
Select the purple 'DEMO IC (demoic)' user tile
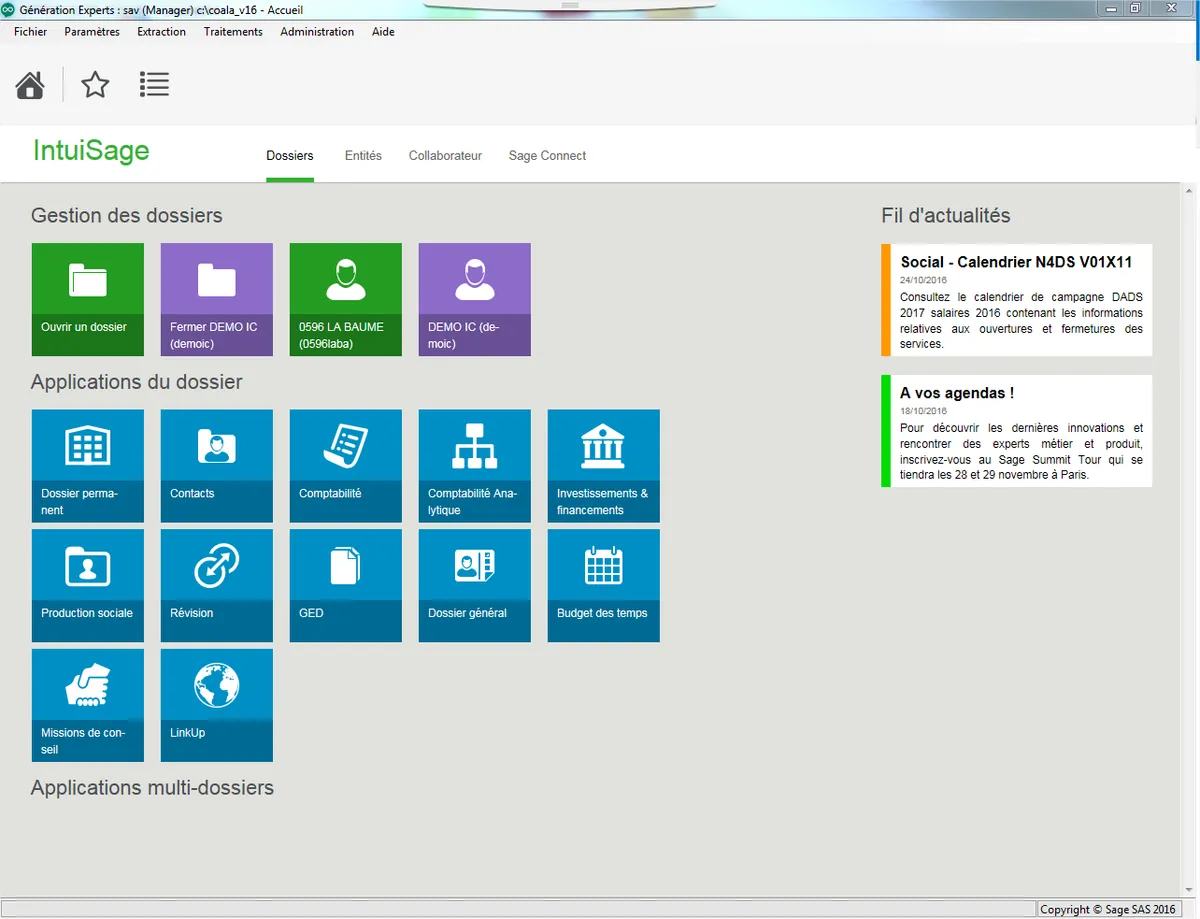point(475,300)
